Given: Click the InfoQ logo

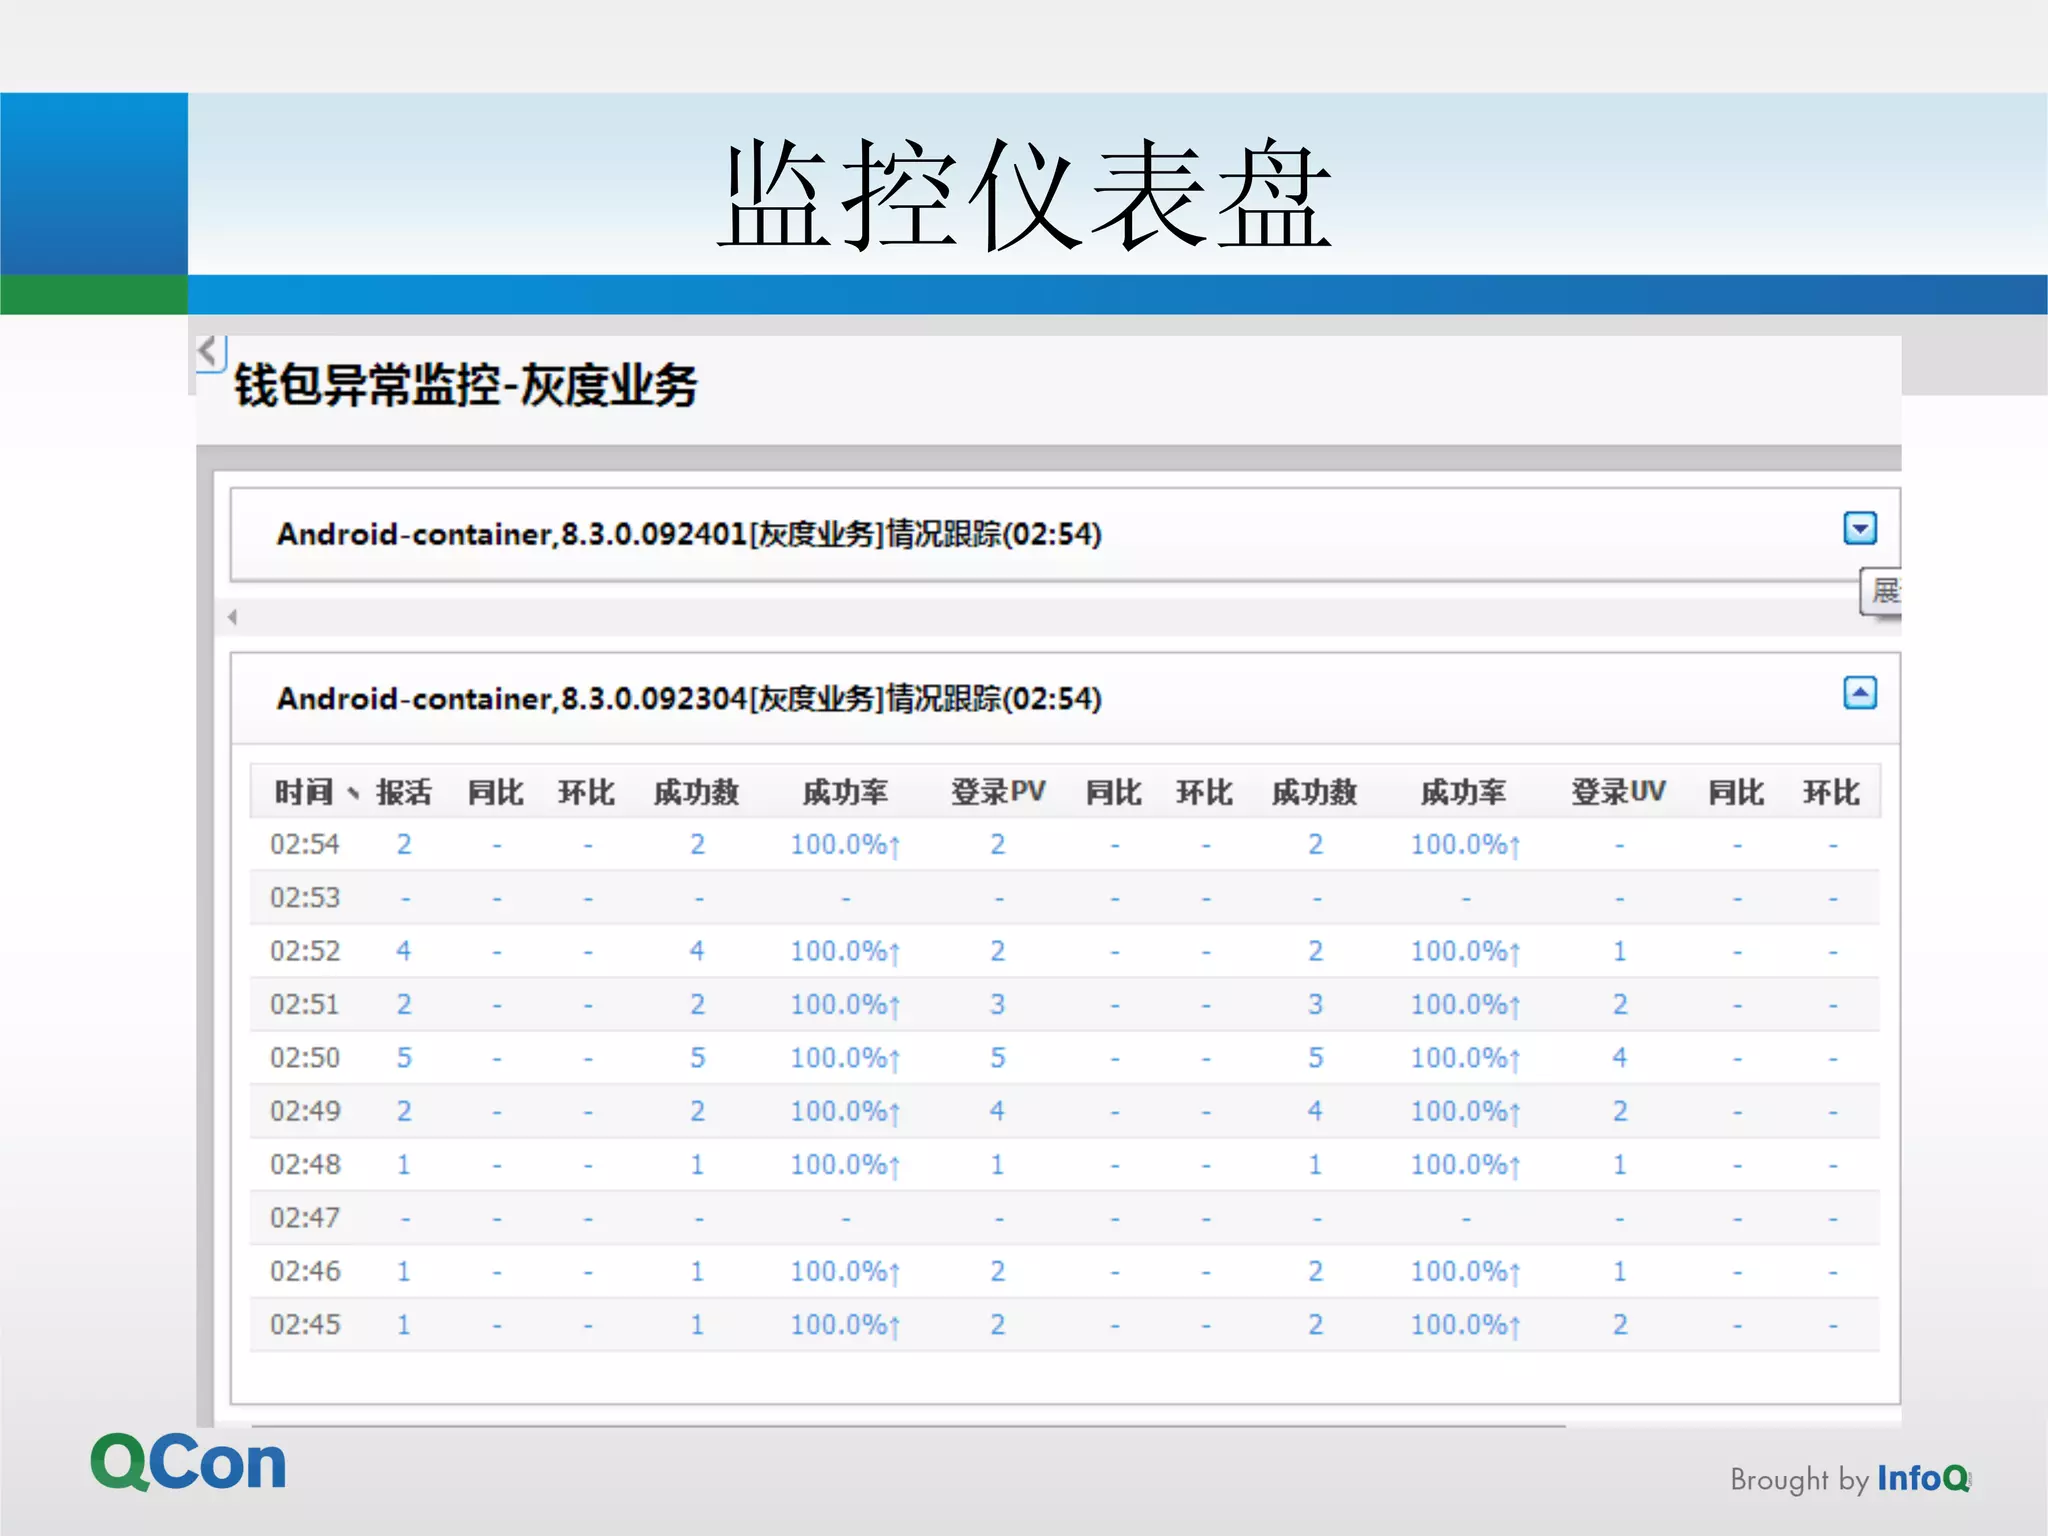Looking at the screenshot, I should 1922,1478.
